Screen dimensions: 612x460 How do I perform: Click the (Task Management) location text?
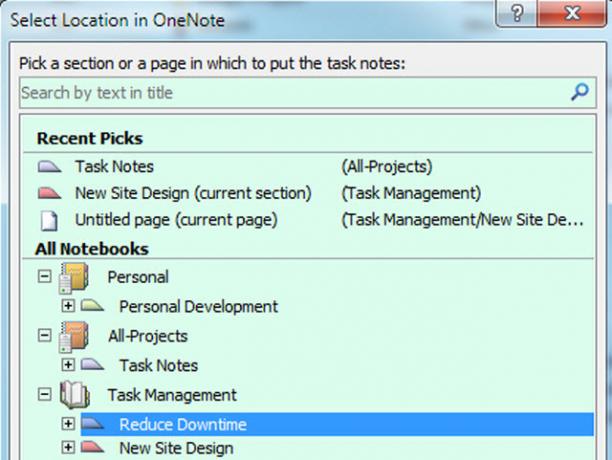tap(411, 193)
